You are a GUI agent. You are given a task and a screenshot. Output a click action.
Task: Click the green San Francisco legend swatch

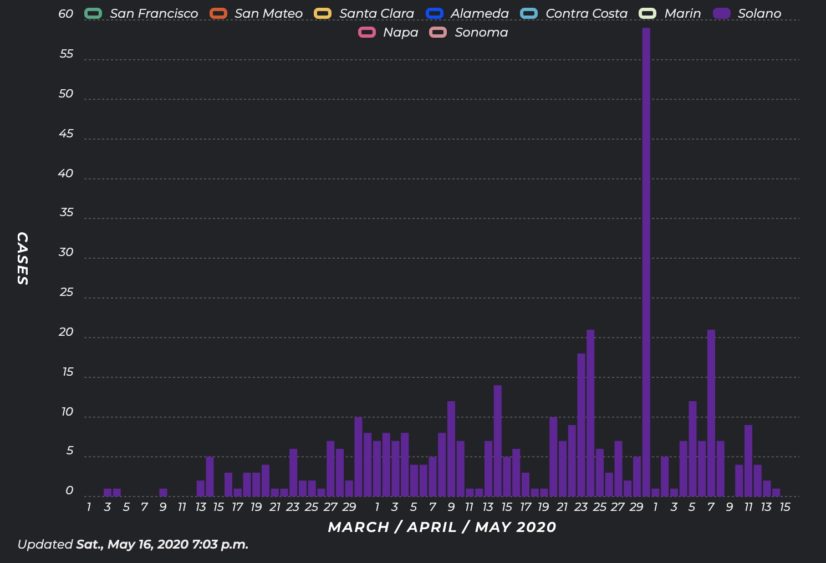[93, 13]
